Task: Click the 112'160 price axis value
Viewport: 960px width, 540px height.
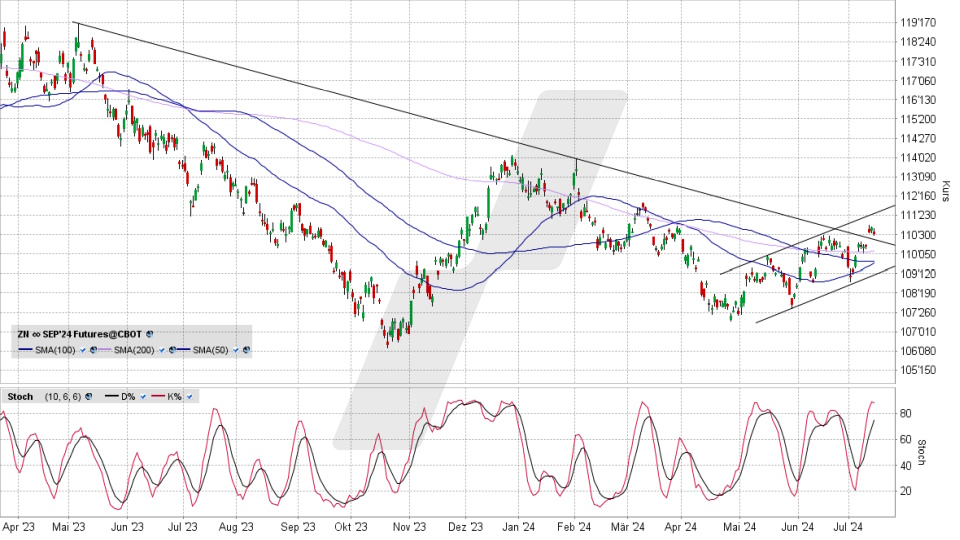Action: tap(918, 197)
